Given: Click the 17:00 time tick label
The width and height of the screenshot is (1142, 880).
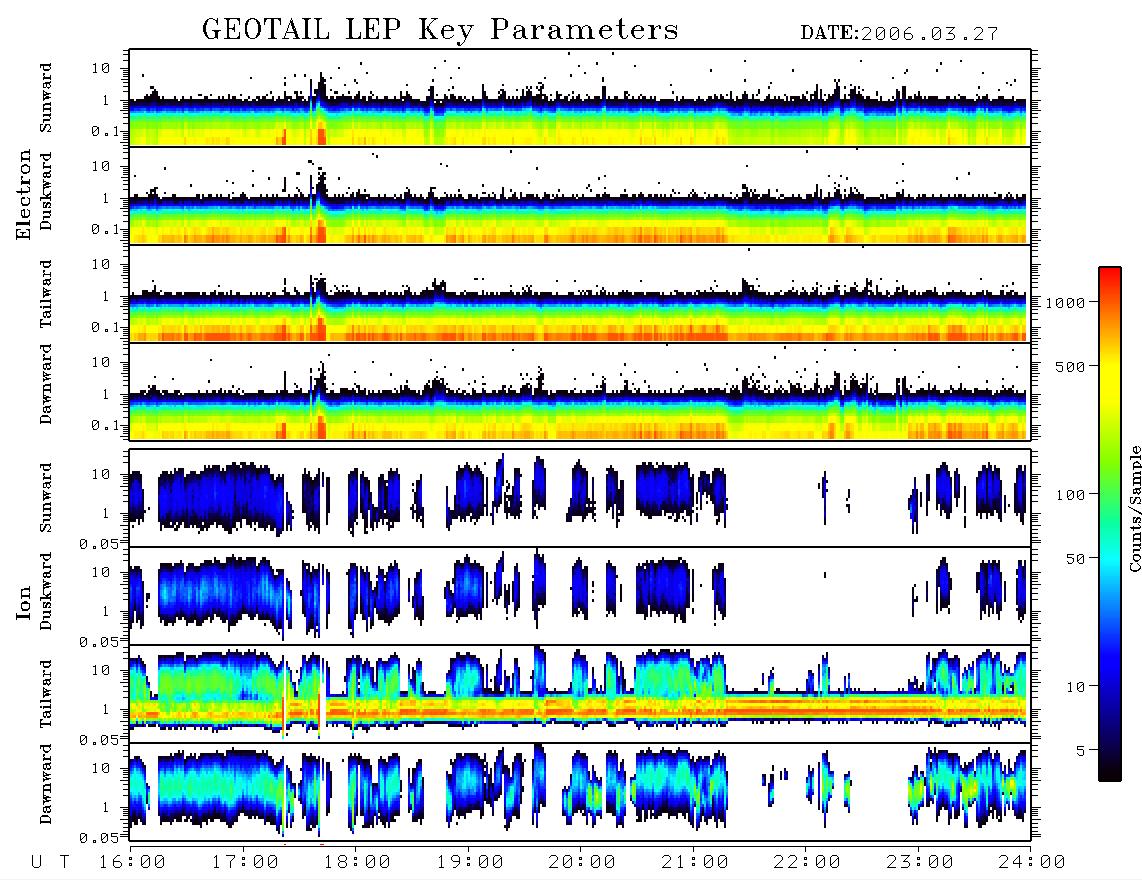Looking at the screenshot, I should tap(245, 862).
